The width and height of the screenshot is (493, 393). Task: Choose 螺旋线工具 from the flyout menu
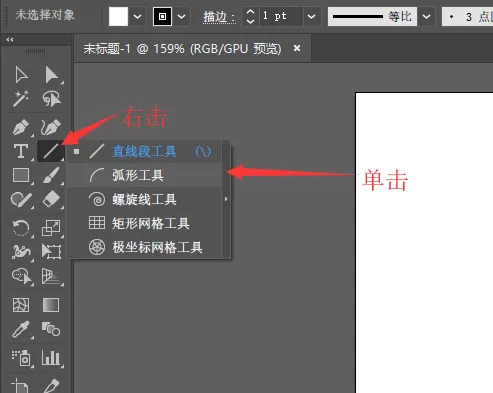pos(144,200)
